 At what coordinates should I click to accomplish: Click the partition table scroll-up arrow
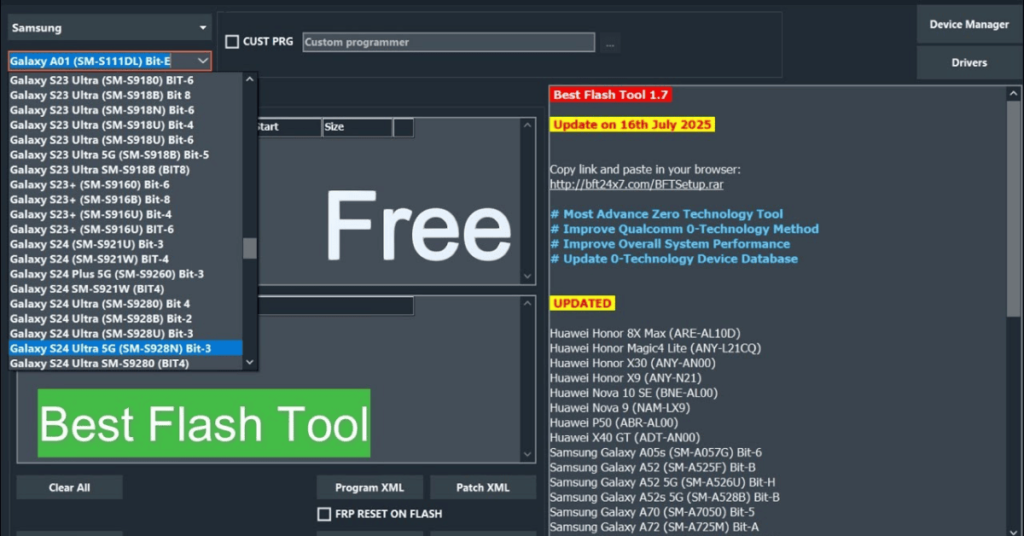pyautogui.click(x=528, y=125)
